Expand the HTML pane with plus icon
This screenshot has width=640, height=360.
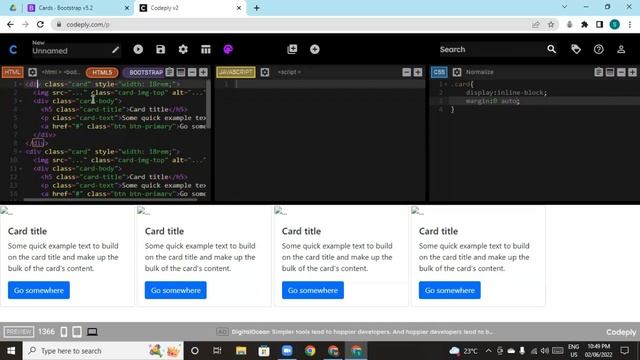[x=203, y=72]
